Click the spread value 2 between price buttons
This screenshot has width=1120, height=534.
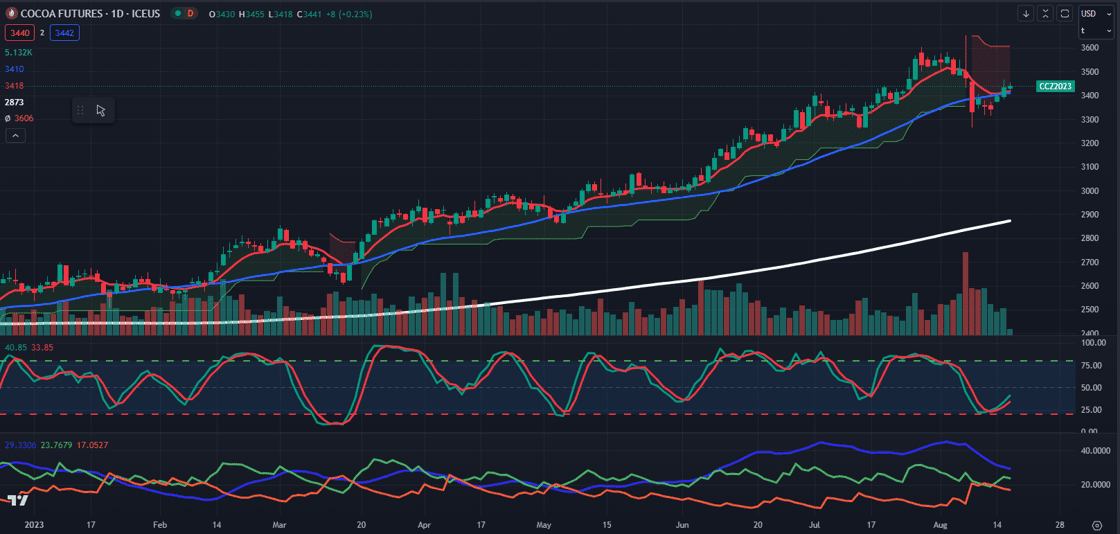(41, 33)
